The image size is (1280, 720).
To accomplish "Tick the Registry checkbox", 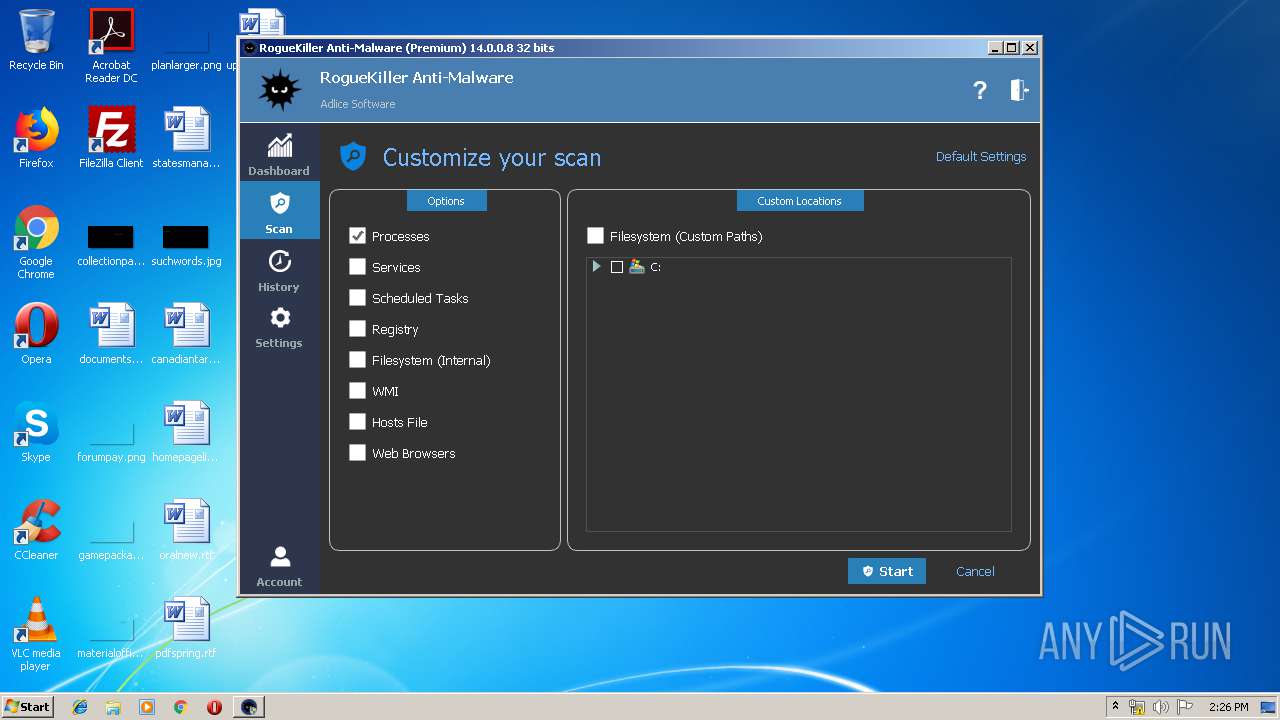I will 357,329.
